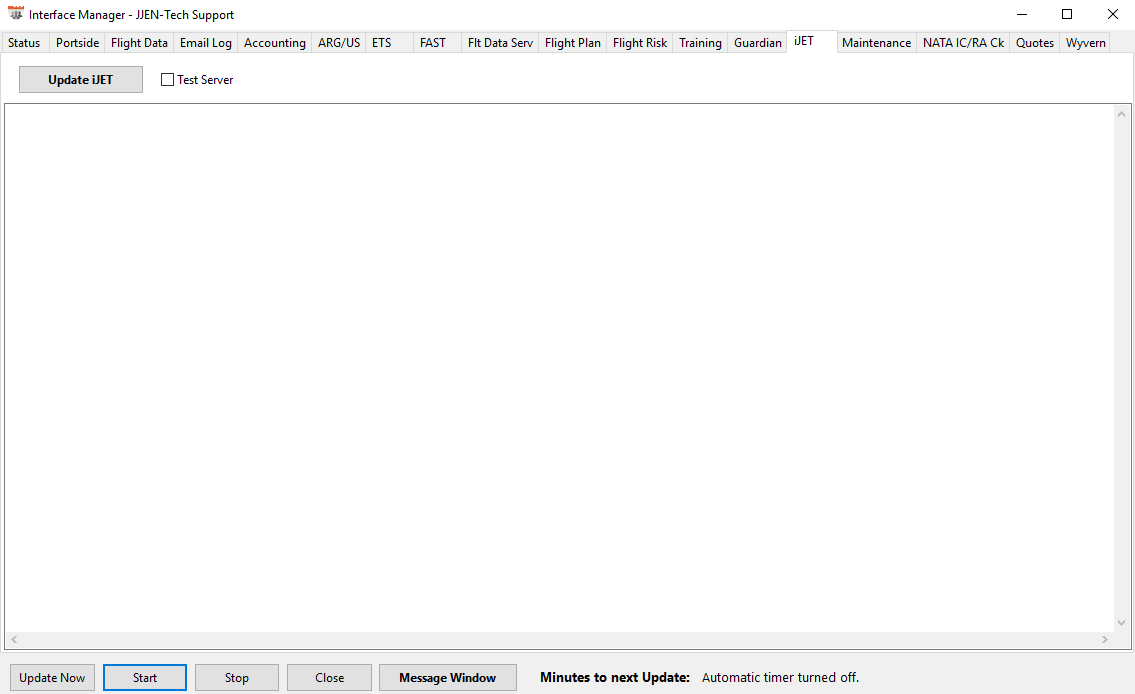
Task: Click the horizontal scrollbar right arrow
Action: tap(1105, 639)
